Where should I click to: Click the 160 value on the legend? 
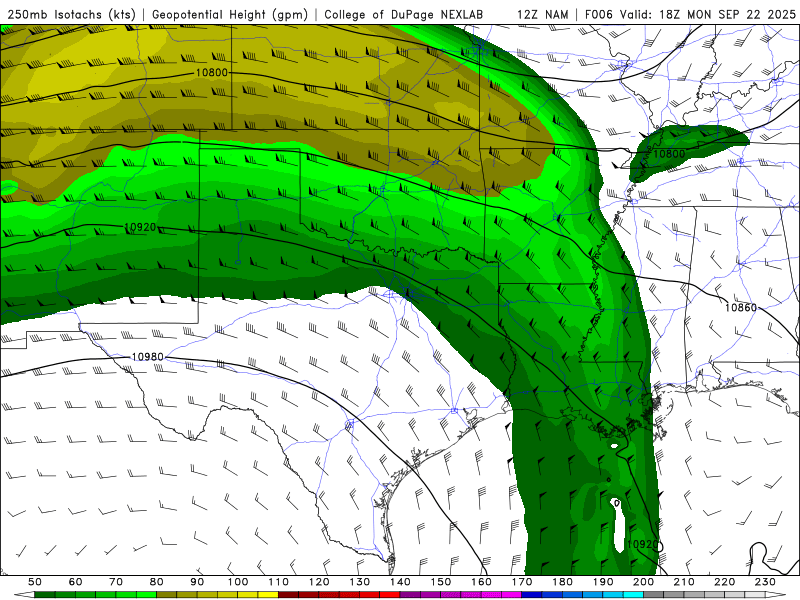point(481,582)
